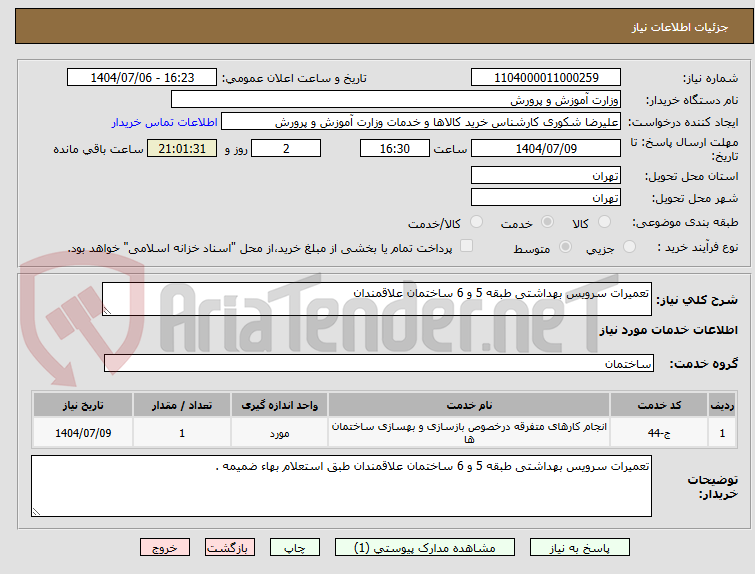Viewport: 755px width, 574px height.
Task: Select the کالا radio button
Action: (x=604, y=222)
